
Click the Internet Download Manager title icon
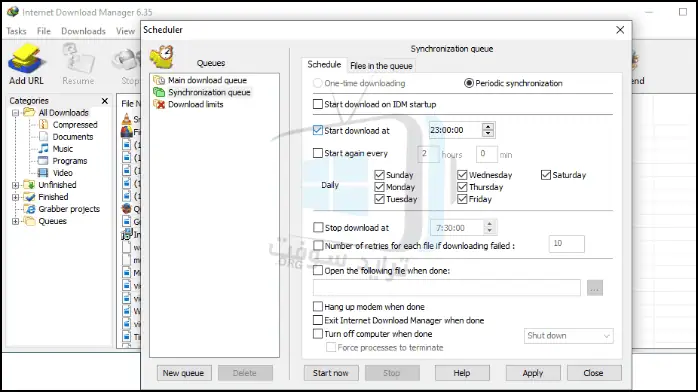13,12
